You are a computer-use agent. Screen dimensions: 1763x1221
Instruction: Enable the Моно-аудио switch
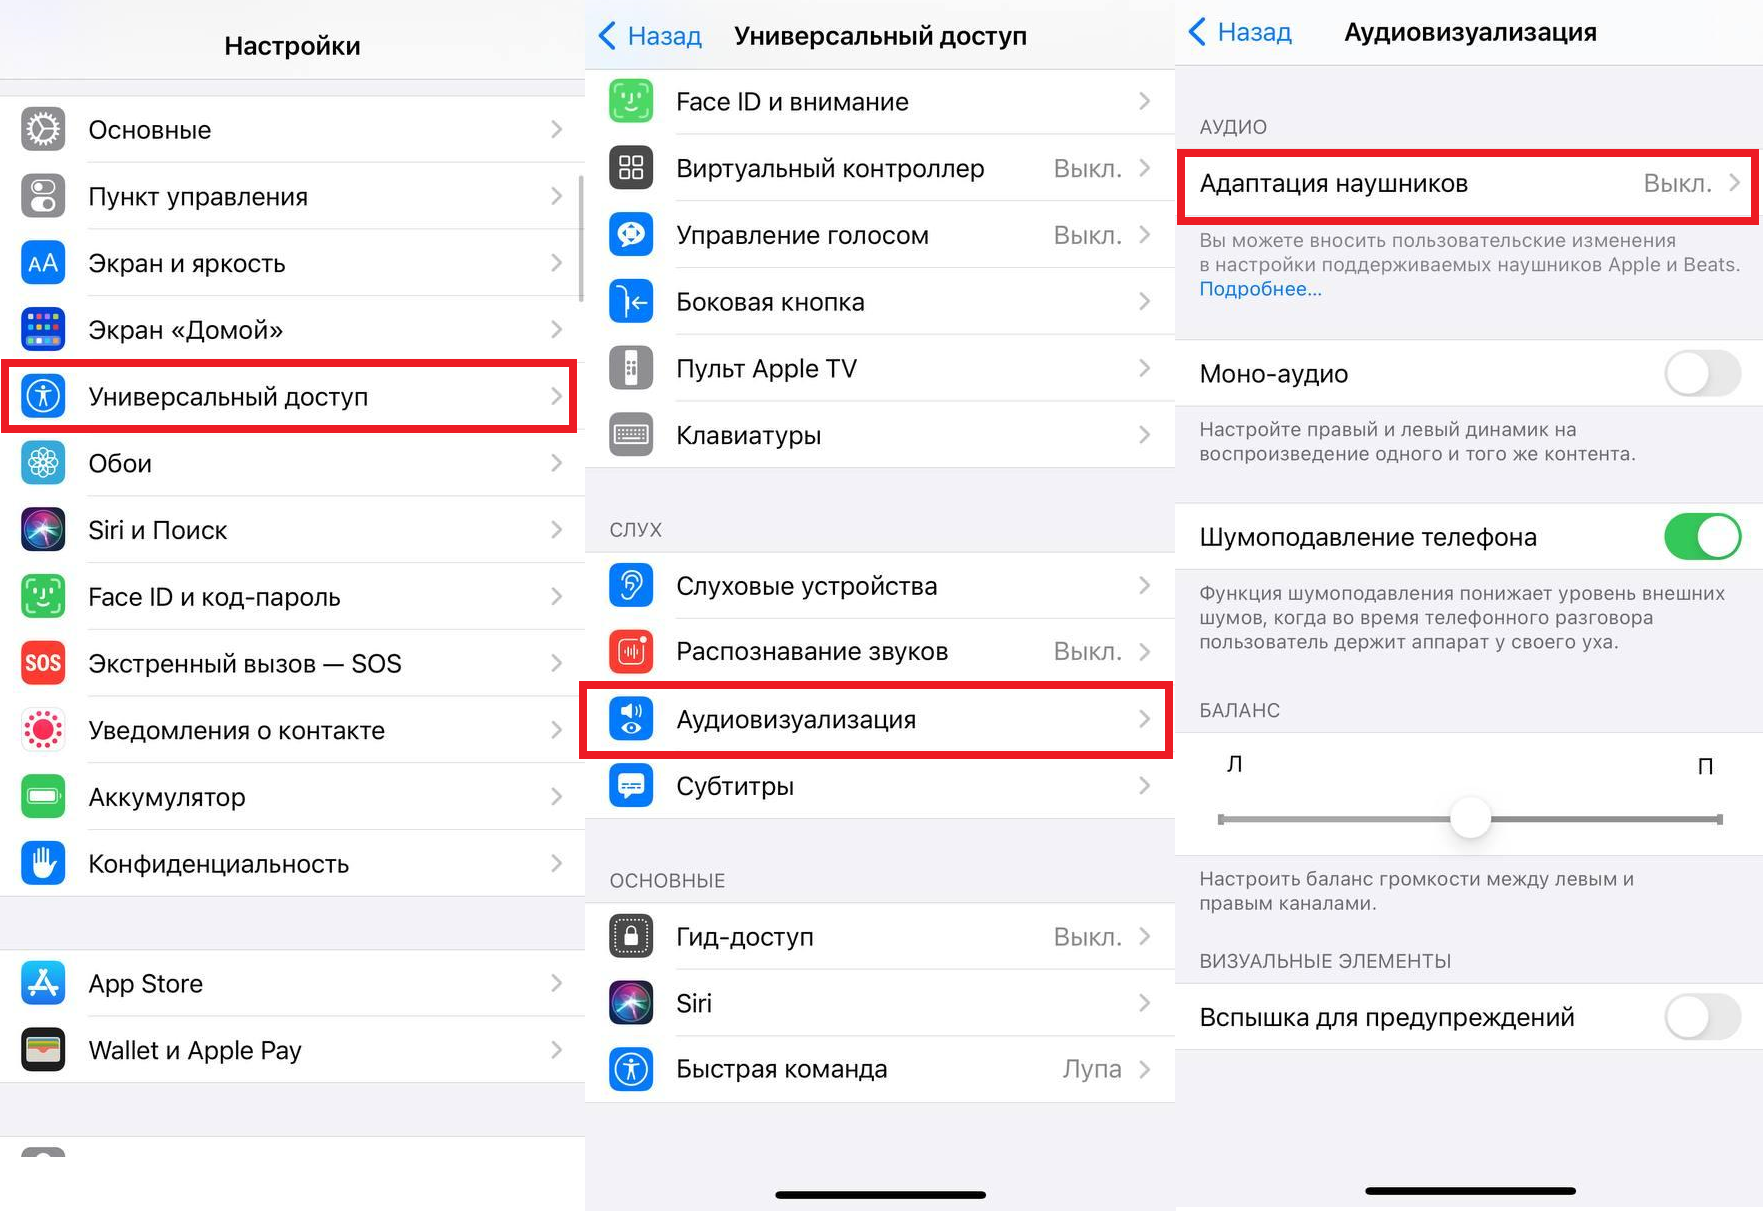[x=1702, y=374]
